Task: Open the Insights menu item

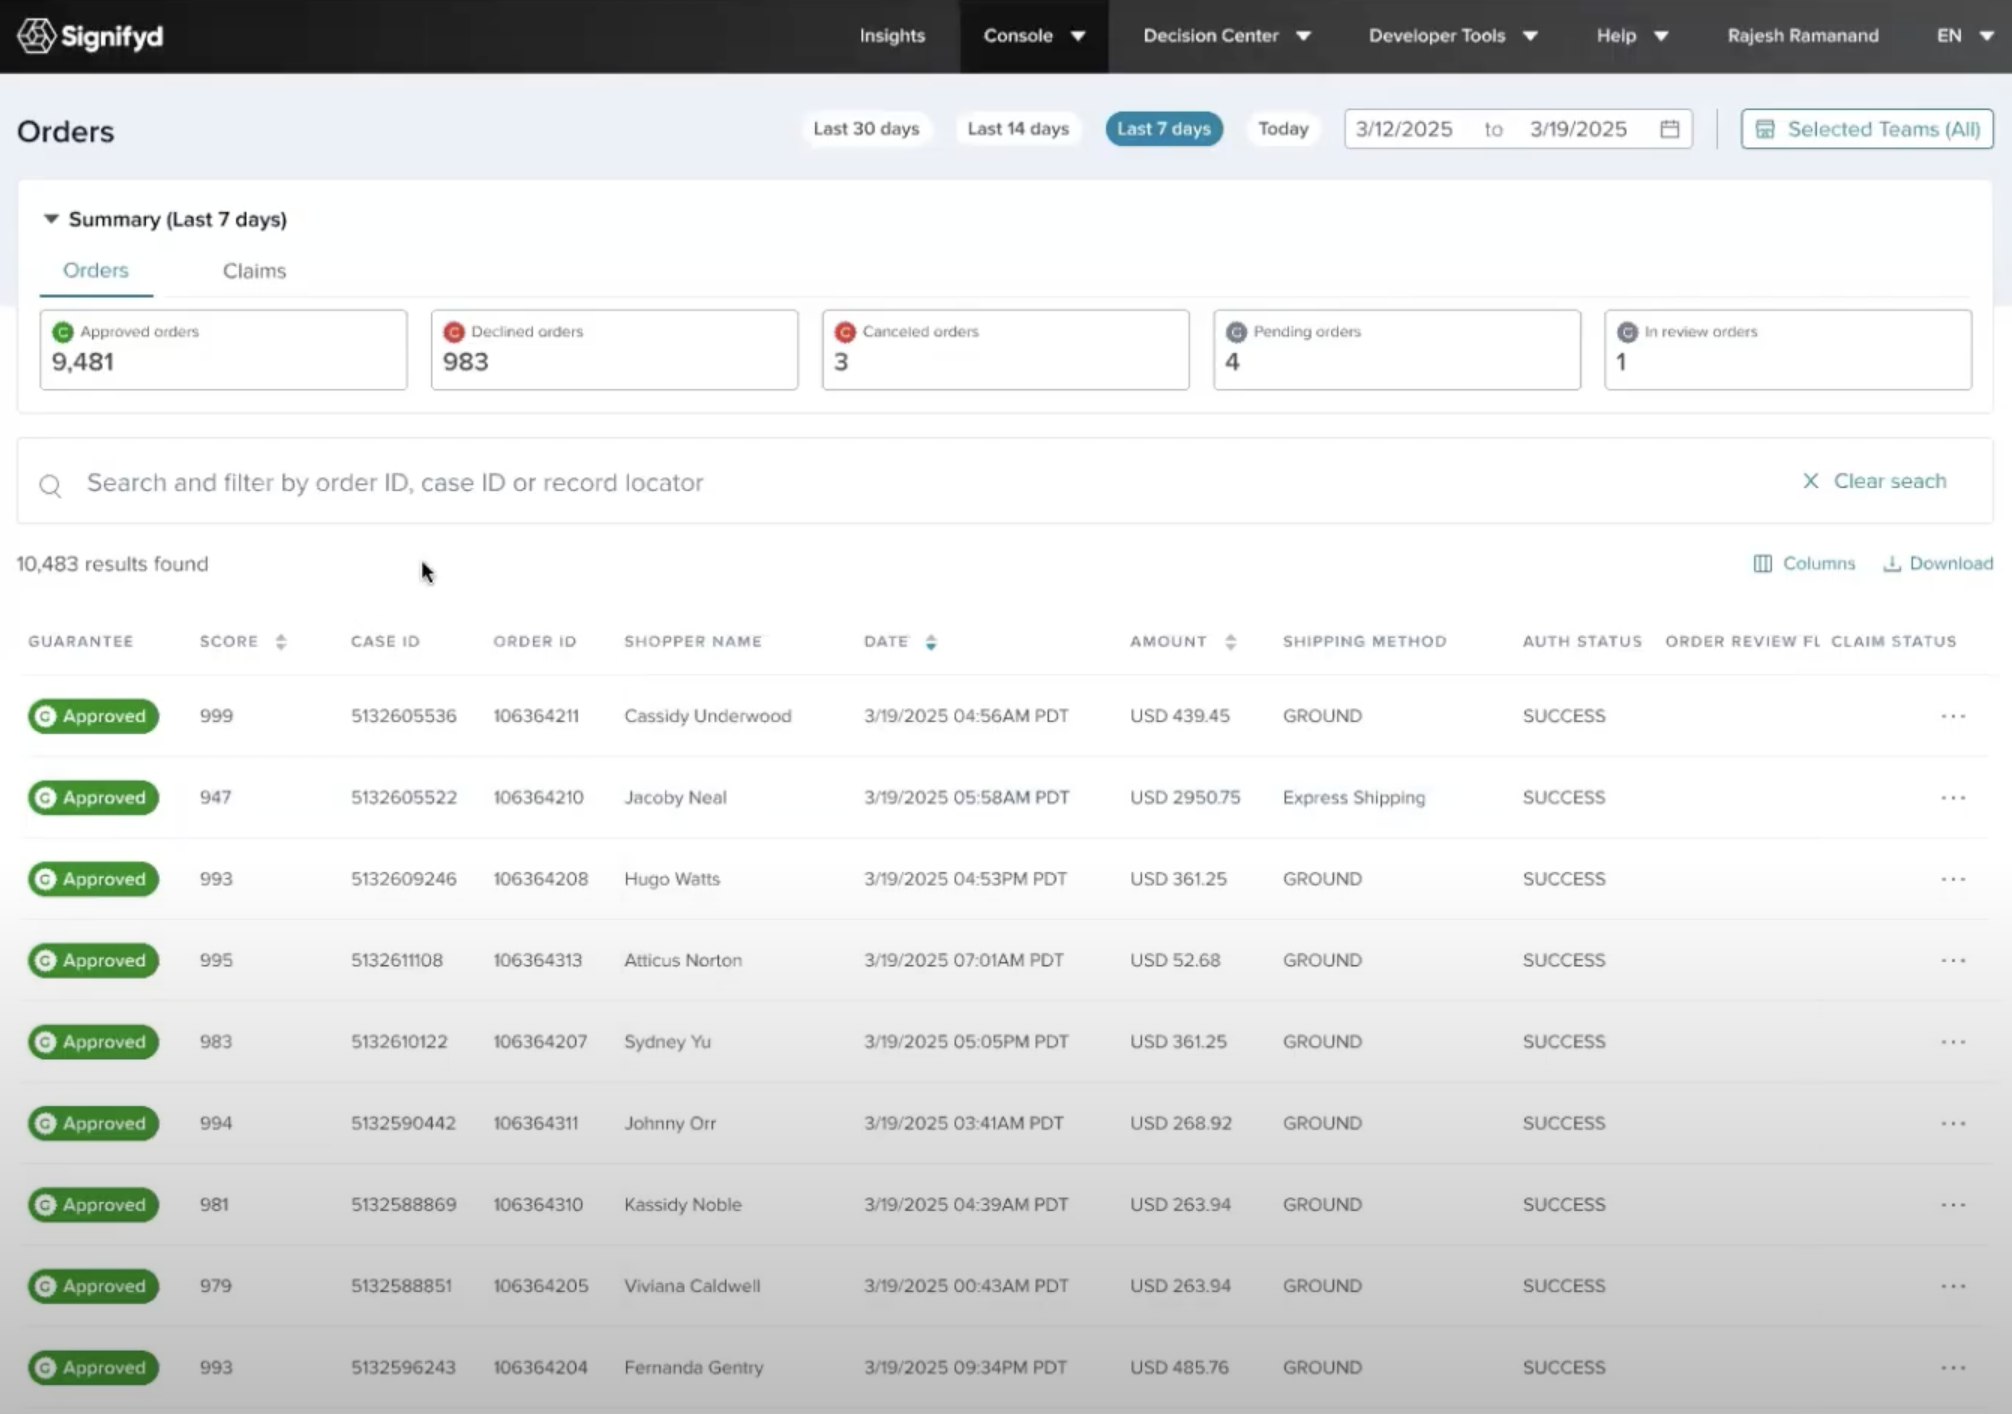Action: point(892,36)
